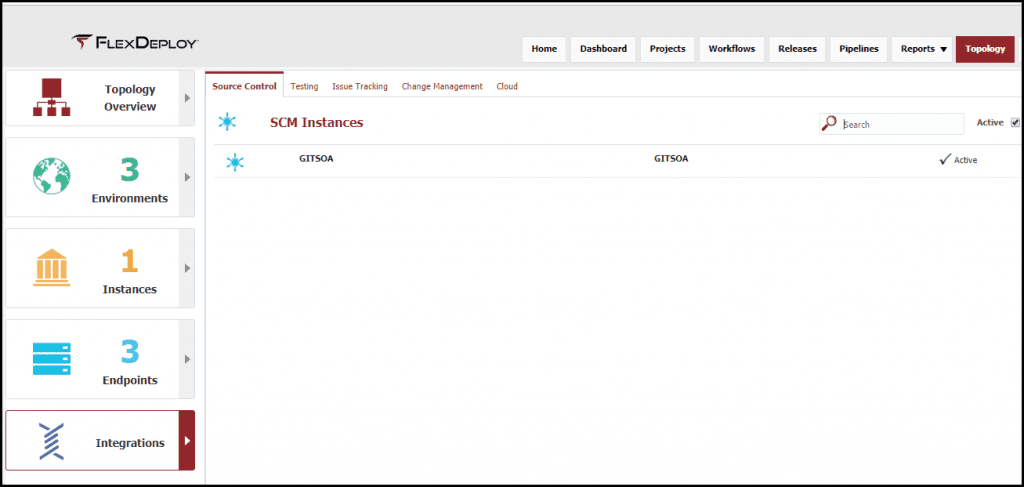
Task: Open the GITSOA instance name link
Action: (x=316, y=159)
